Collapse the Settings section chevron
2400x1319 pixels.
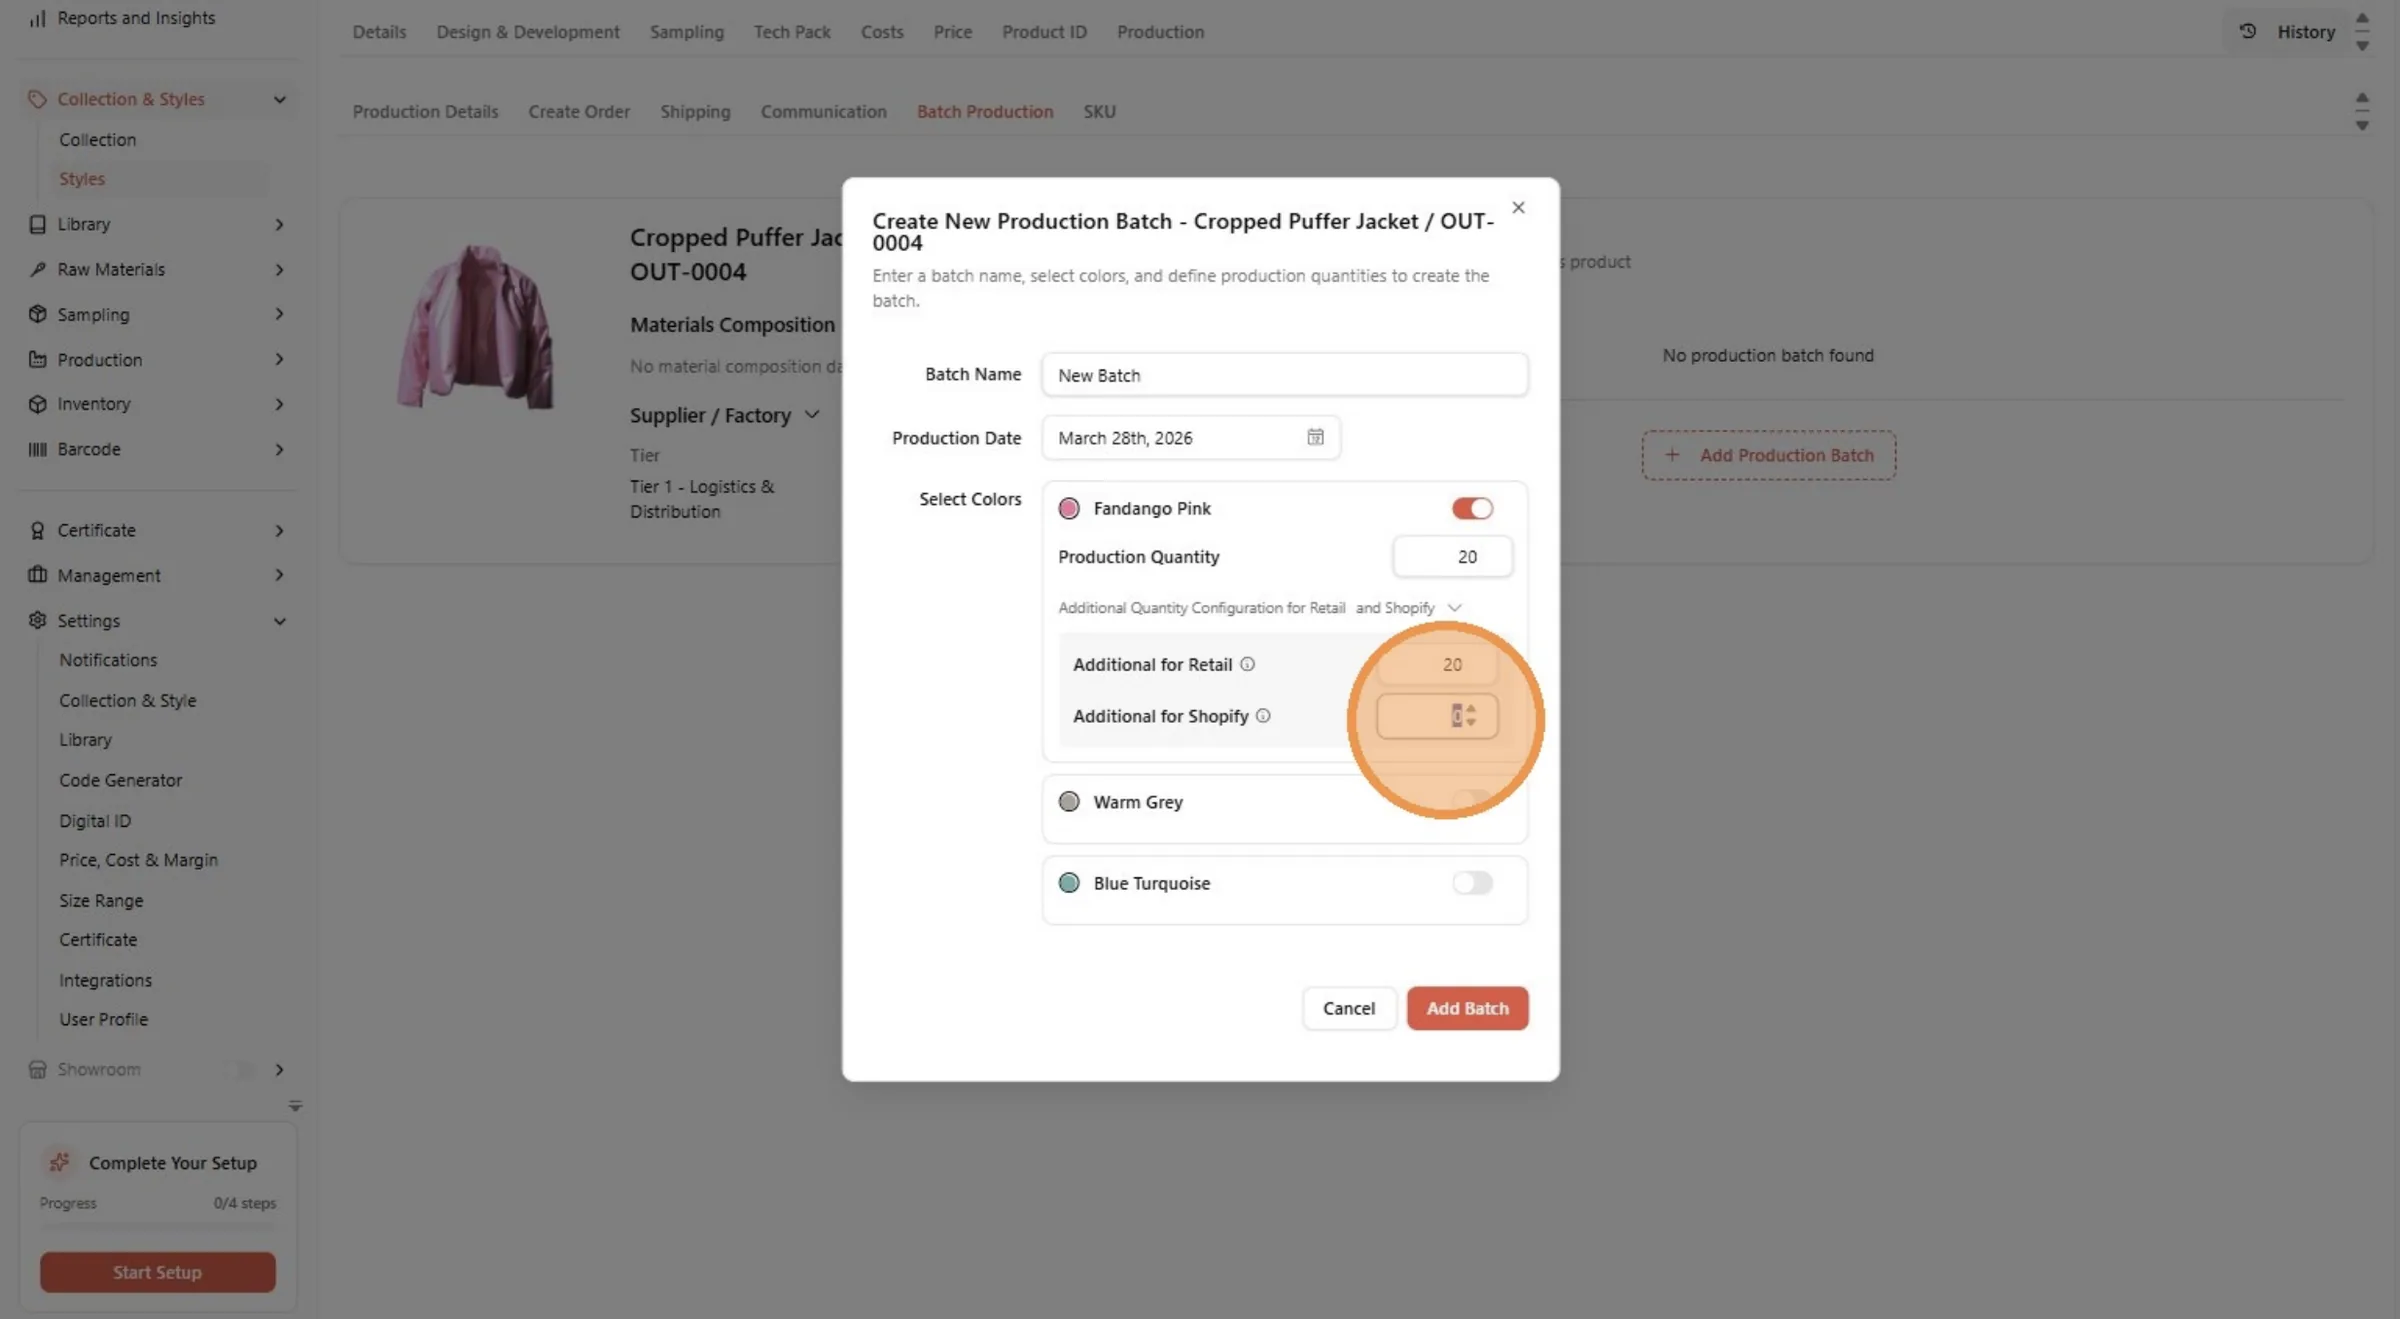pyautogui.click(x=279, y=621)
